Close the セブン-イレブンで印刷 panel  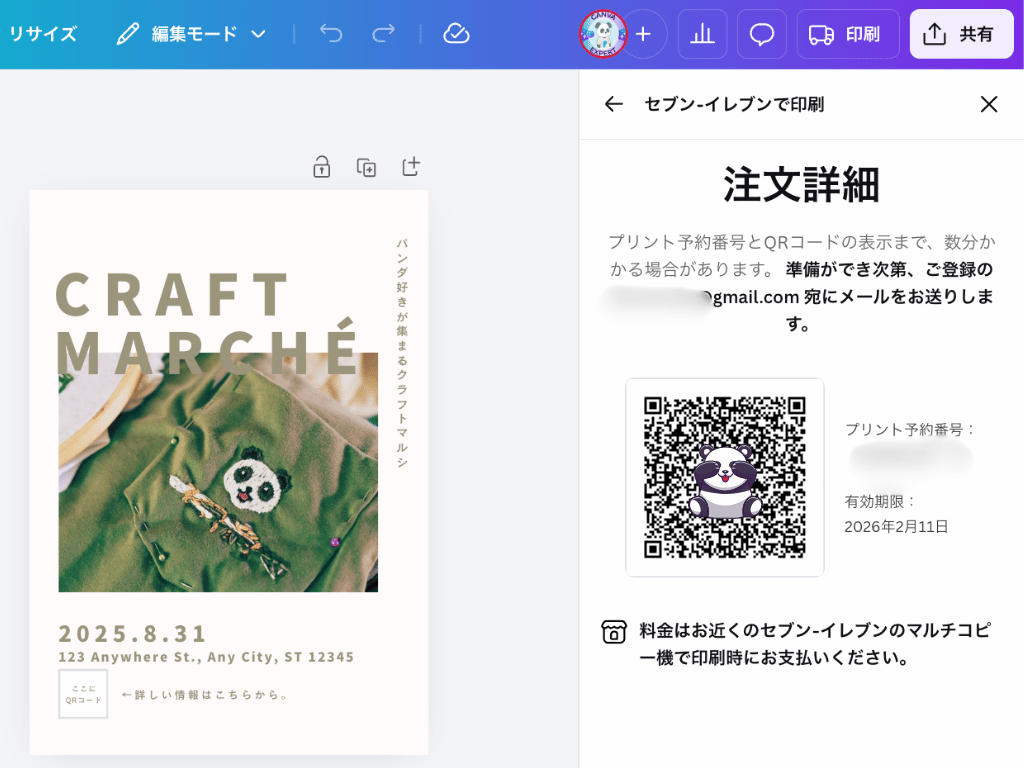click(989, 104)
